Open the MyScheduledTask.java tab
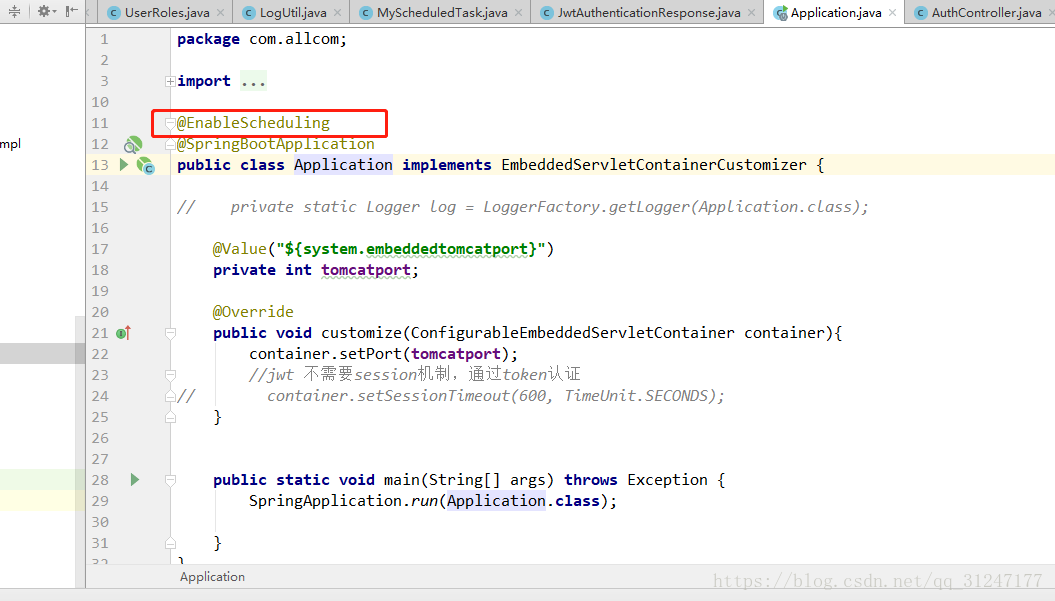The height and width of the screenshot is (601, 1055). click(x=441, y=12)
